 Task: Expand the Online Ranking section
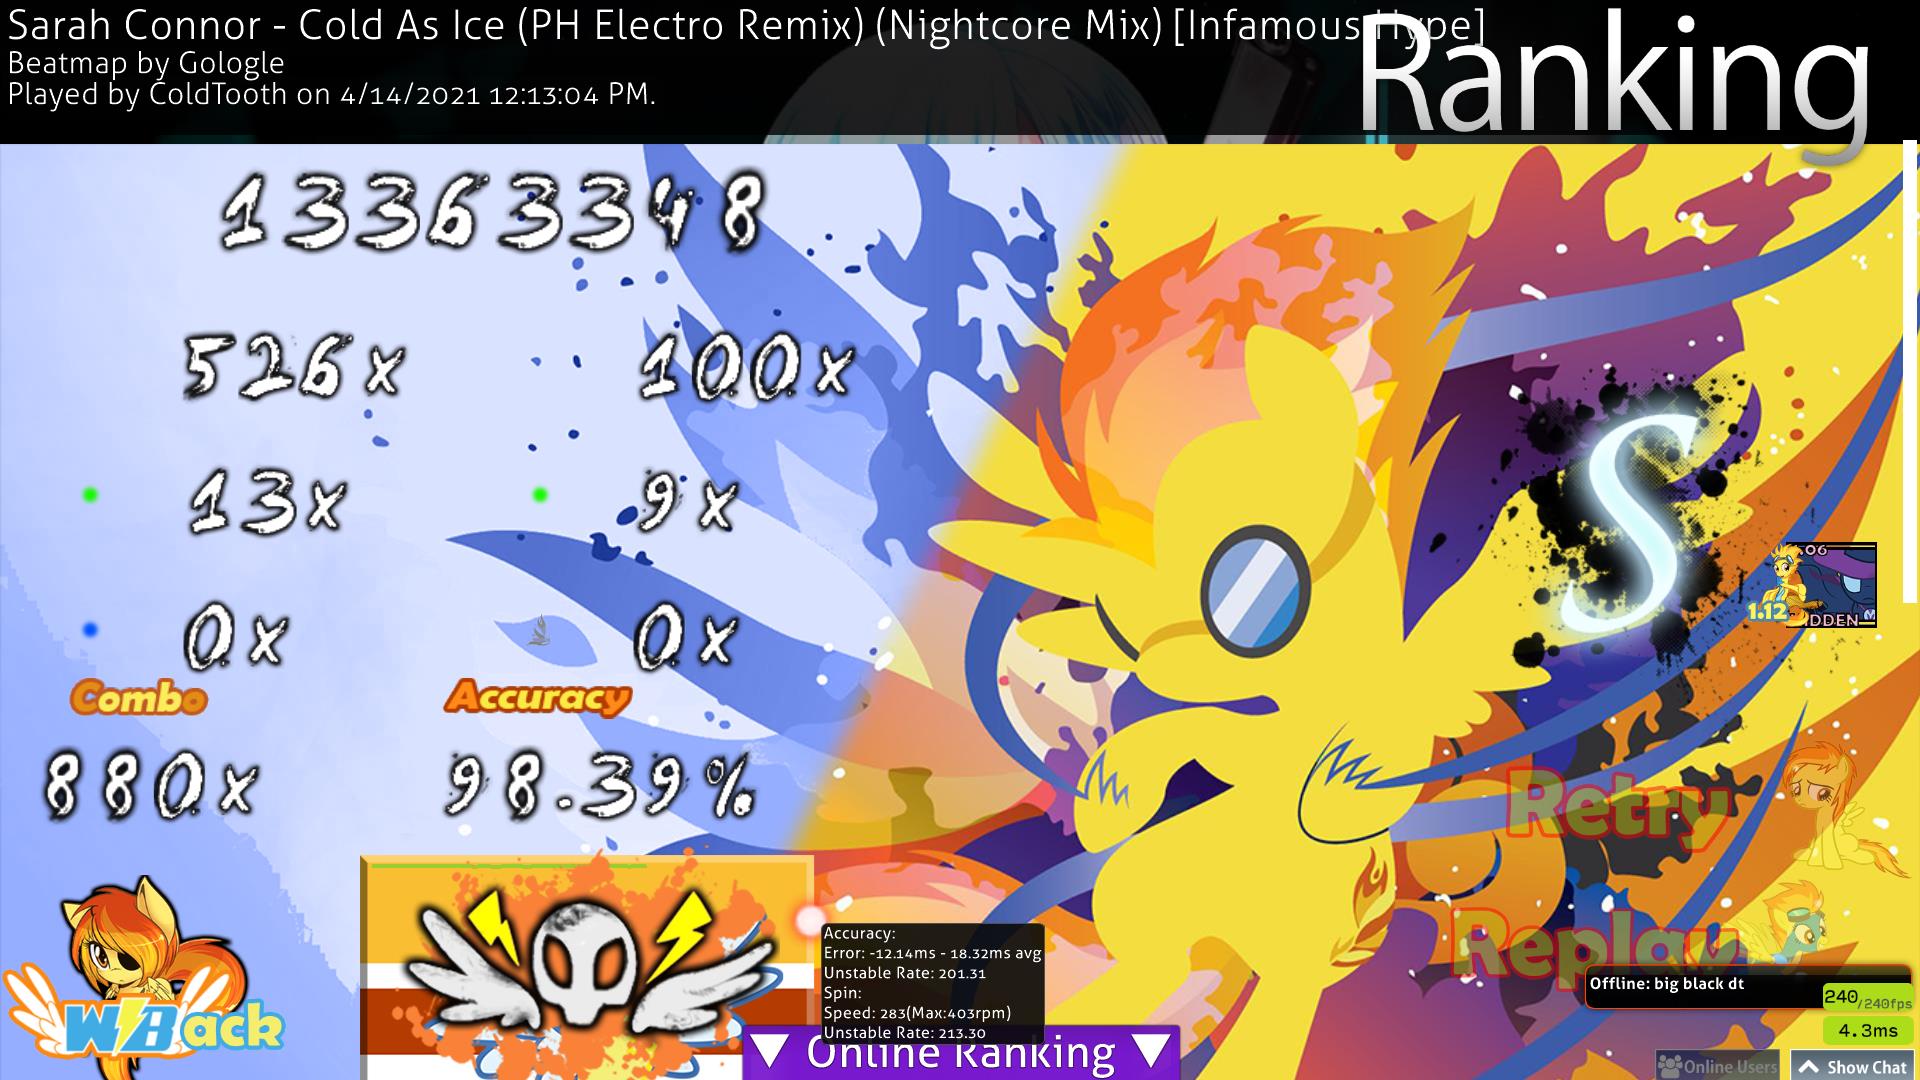click(961, 1053)
